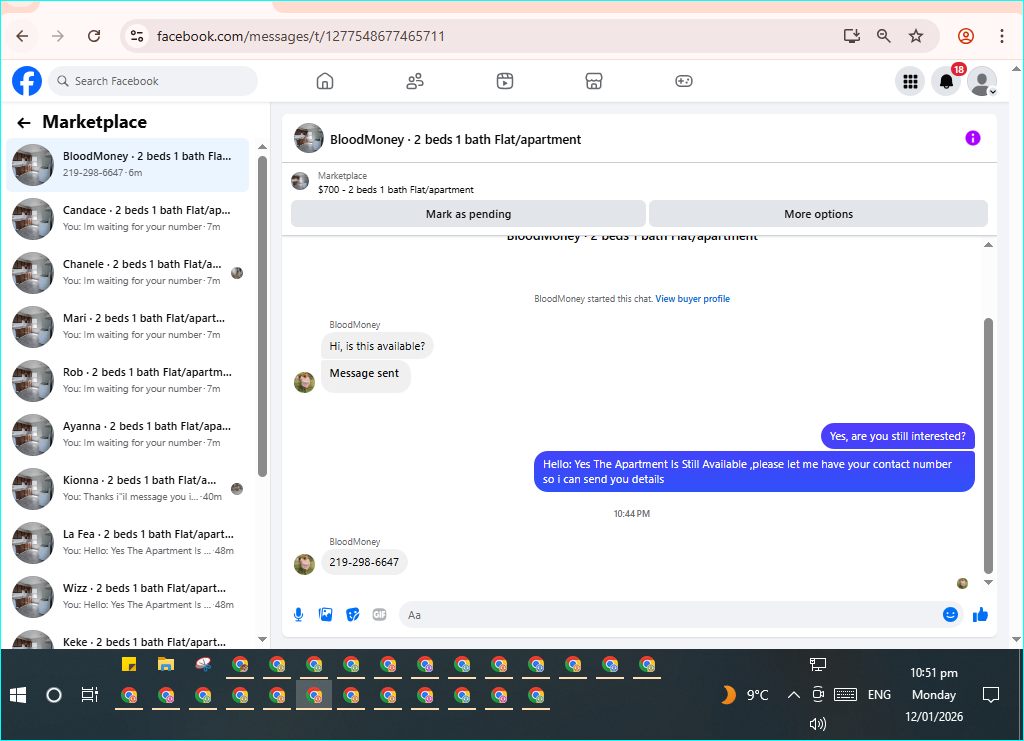Open the $700 listing link in chat header
This screenshot has width=1024, height=741.
click(396, 189)
